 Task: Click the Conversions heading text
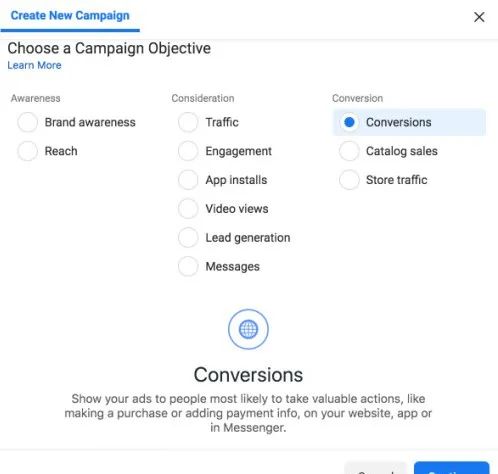[x=248, y=375]
